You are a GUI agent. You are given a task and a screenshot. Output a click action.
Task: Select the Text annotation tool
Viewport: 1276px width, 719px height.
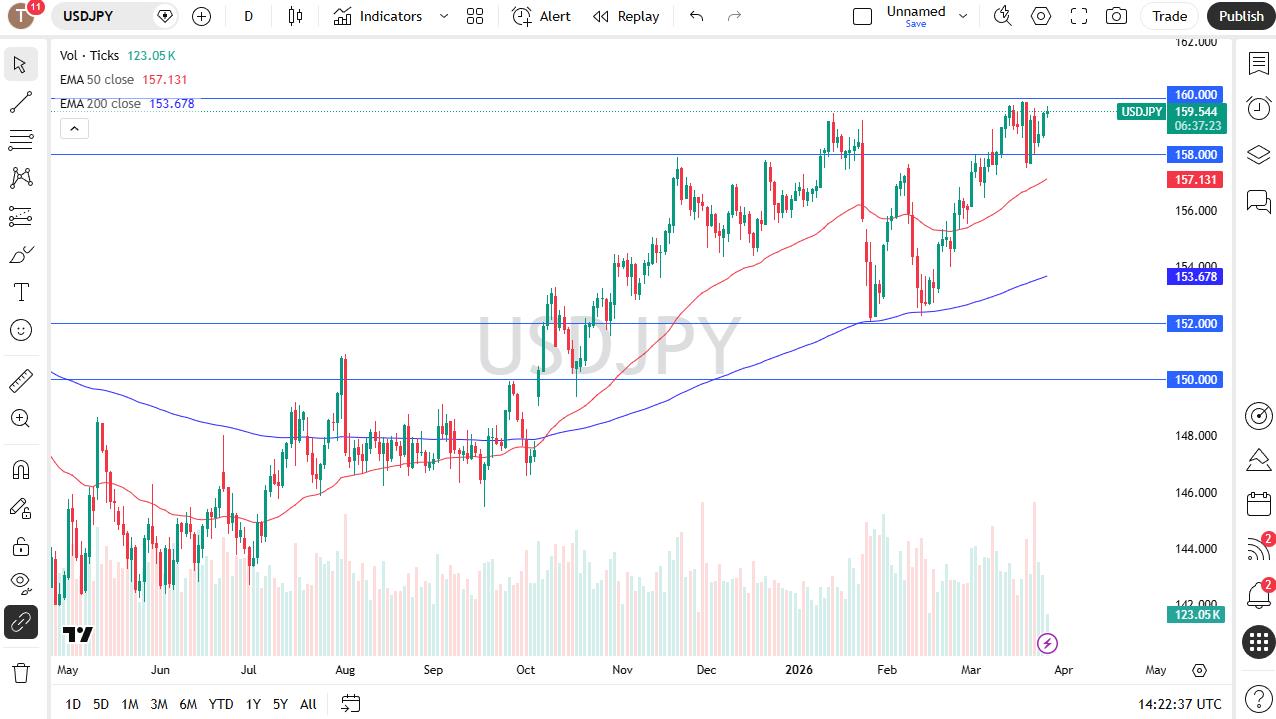tap(21, 292)
